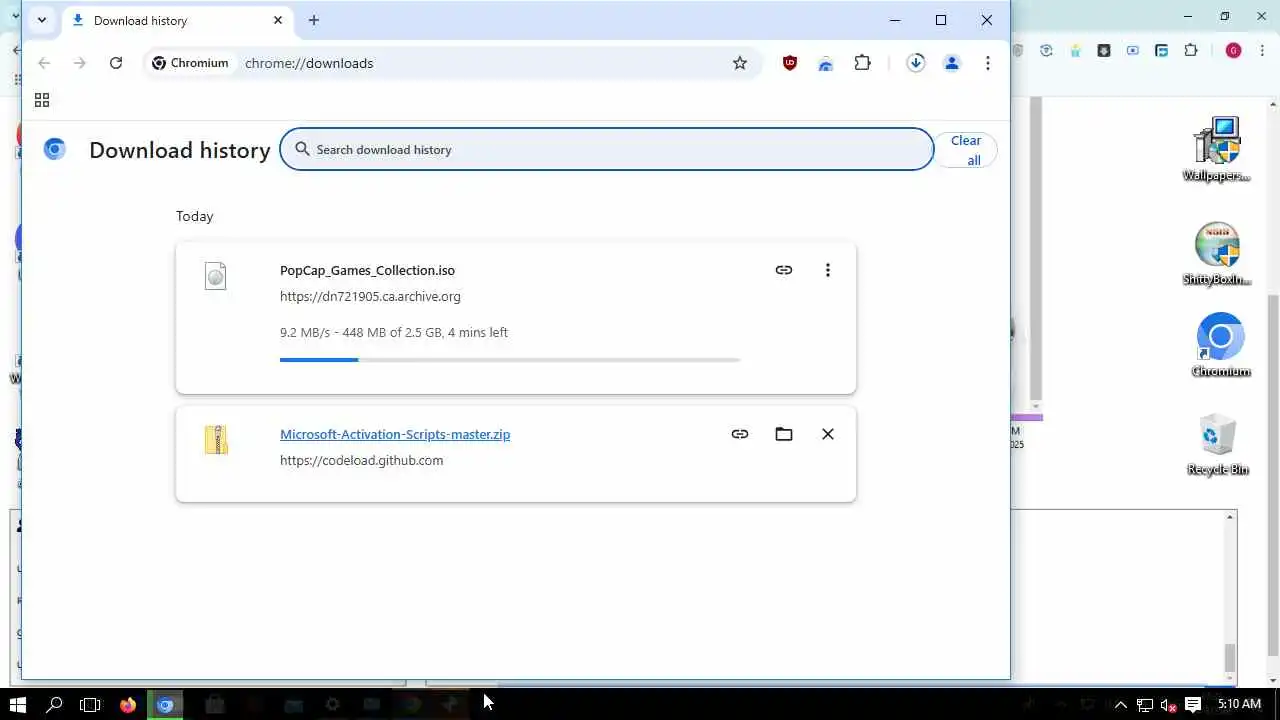Open the ShittyBoxIn desktop installer icon
Screen dimensions: 1280x720
click(x=1217, y=254)
